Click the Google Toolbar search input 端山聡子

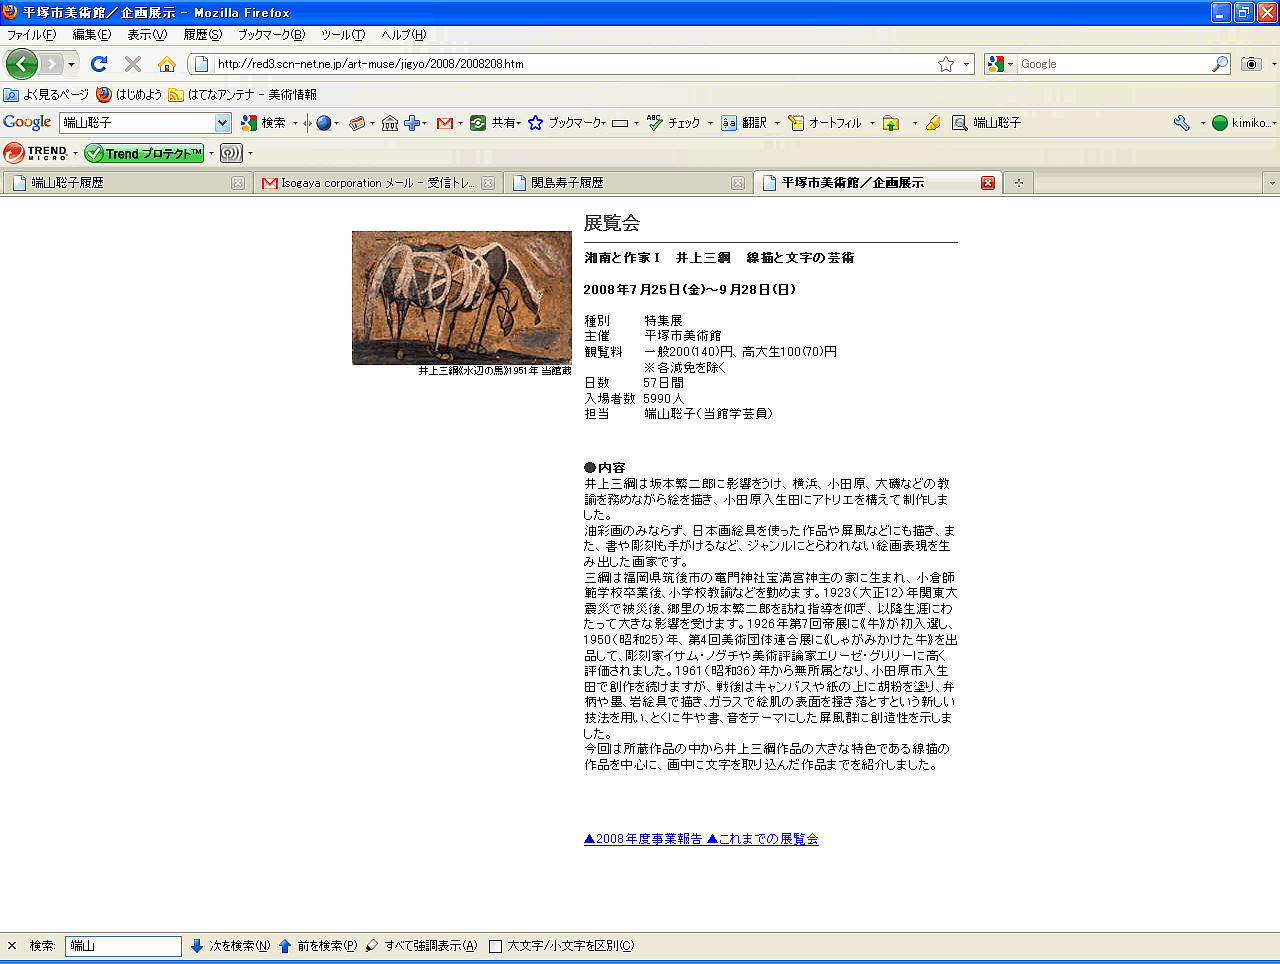[x=137, y=123]
